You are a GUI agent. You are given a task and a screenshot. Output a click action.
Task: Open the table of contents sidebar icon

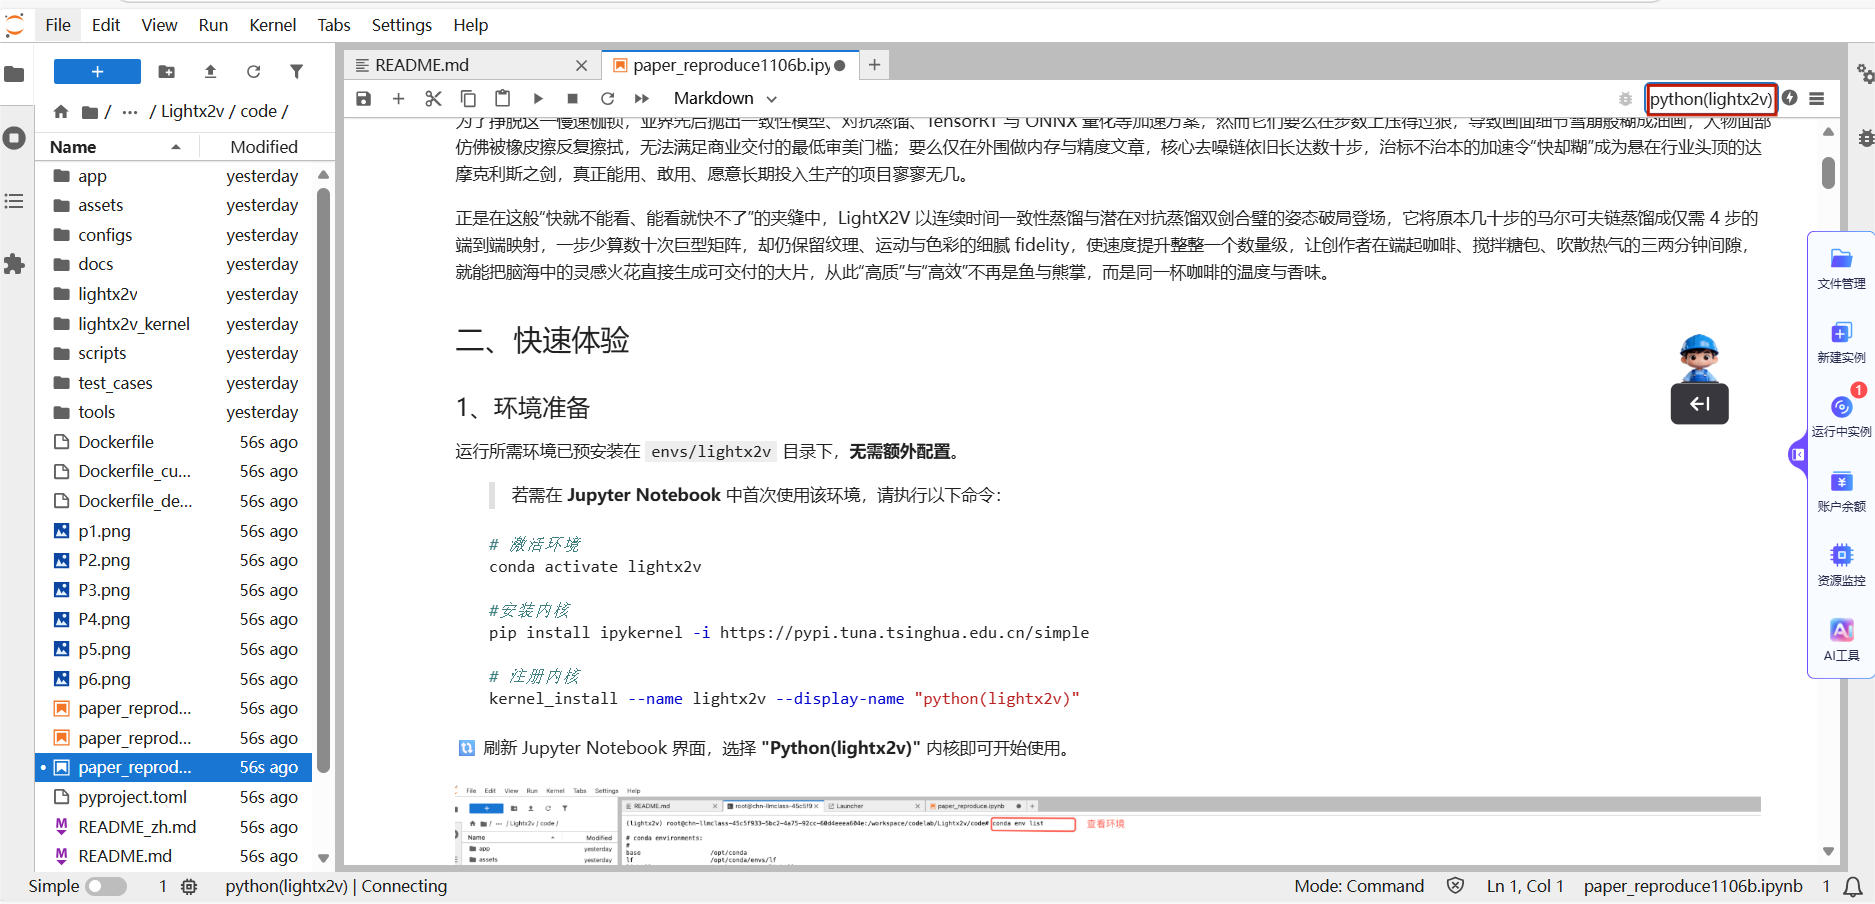[x=14, y=201]
